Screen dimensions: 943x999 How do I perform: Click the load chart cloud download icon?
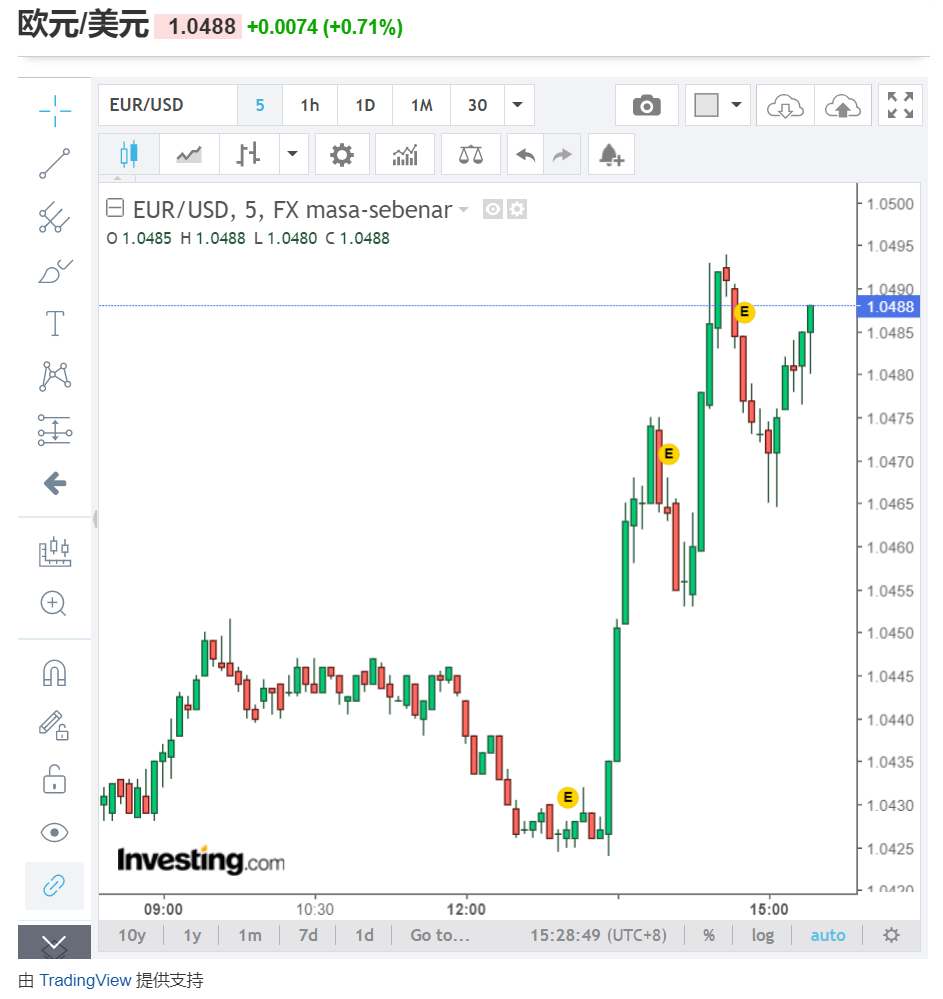click(785, 105)
